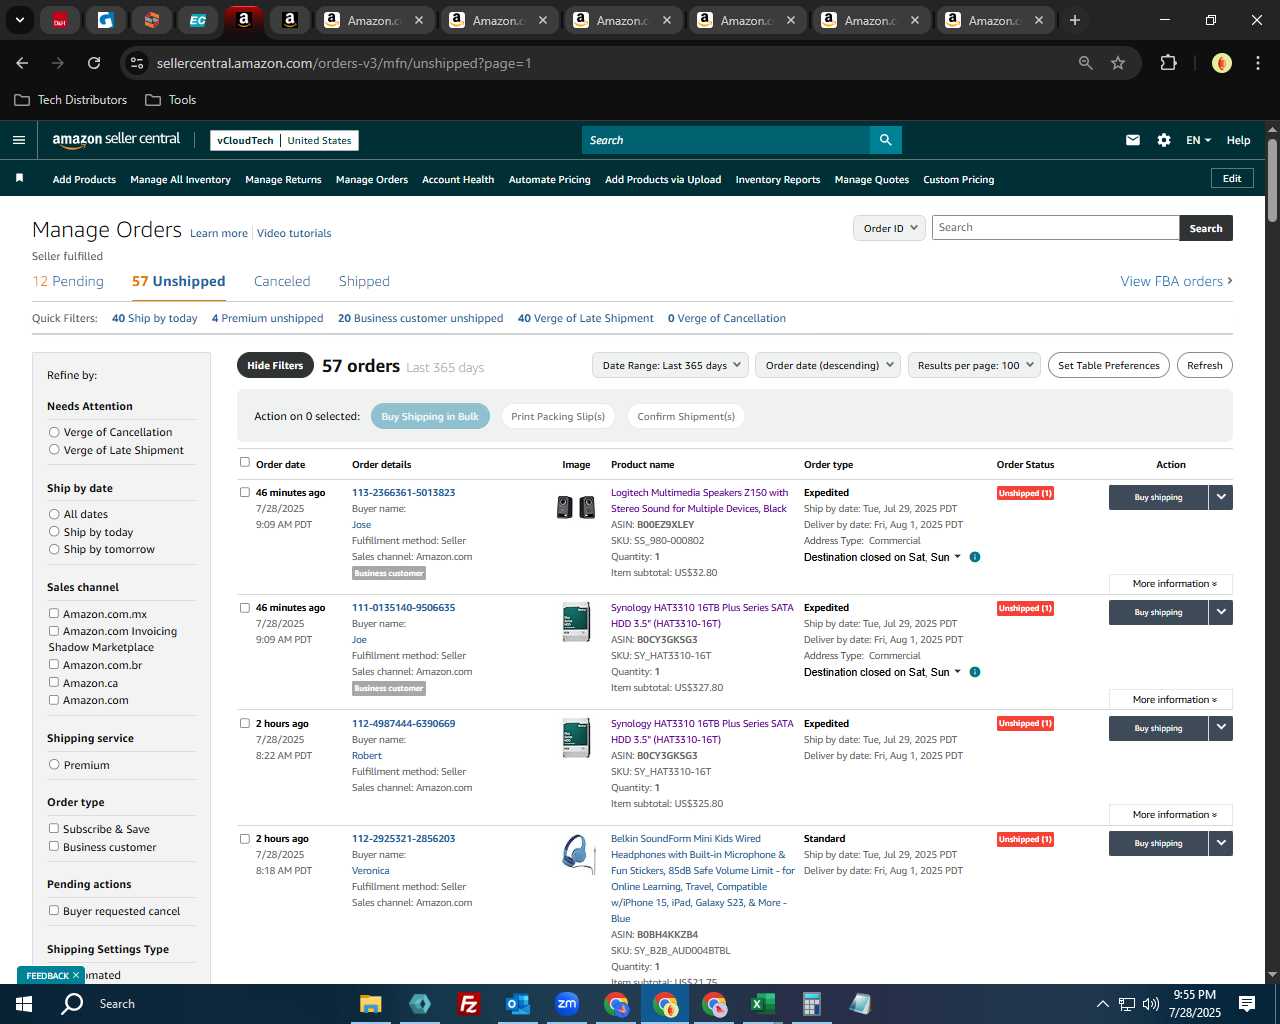Bookmark this page with the star icon
This screenshot has height=1024, width=1280.
[x=1118, y=63]
